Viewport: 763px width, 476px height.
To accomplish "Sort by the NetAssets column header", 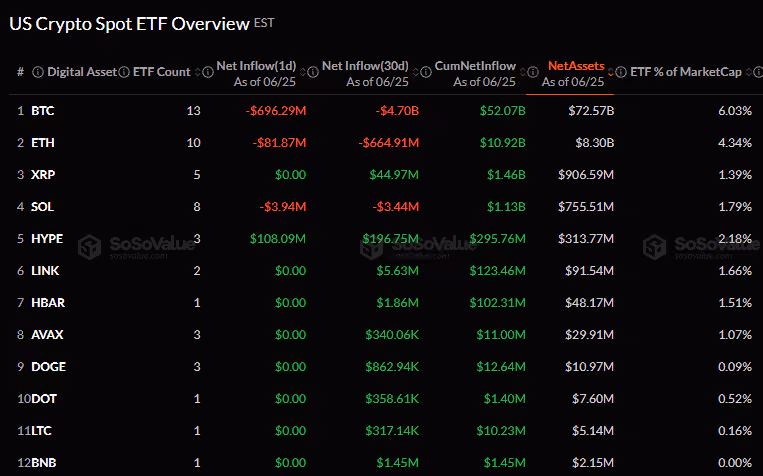I will (576, 66).
